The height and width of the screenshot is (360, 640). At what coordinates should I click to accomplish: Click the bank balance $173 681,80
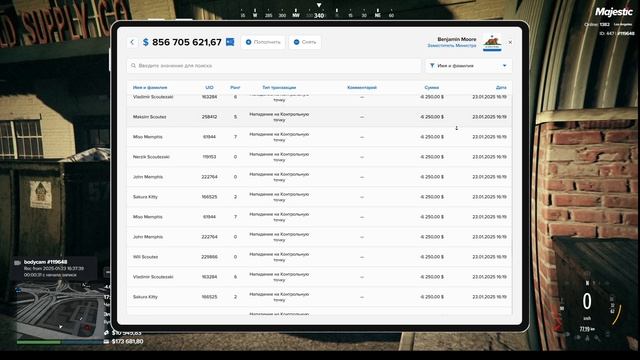127,341
